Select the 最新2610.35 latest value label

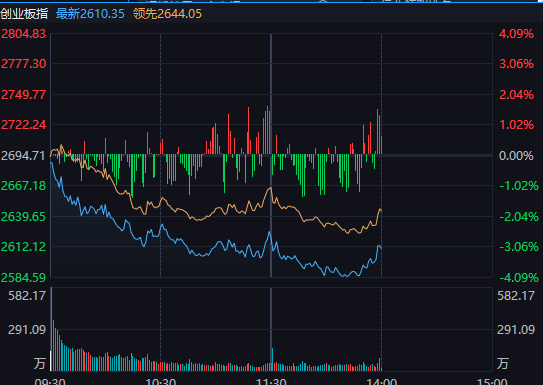point(90,14)
